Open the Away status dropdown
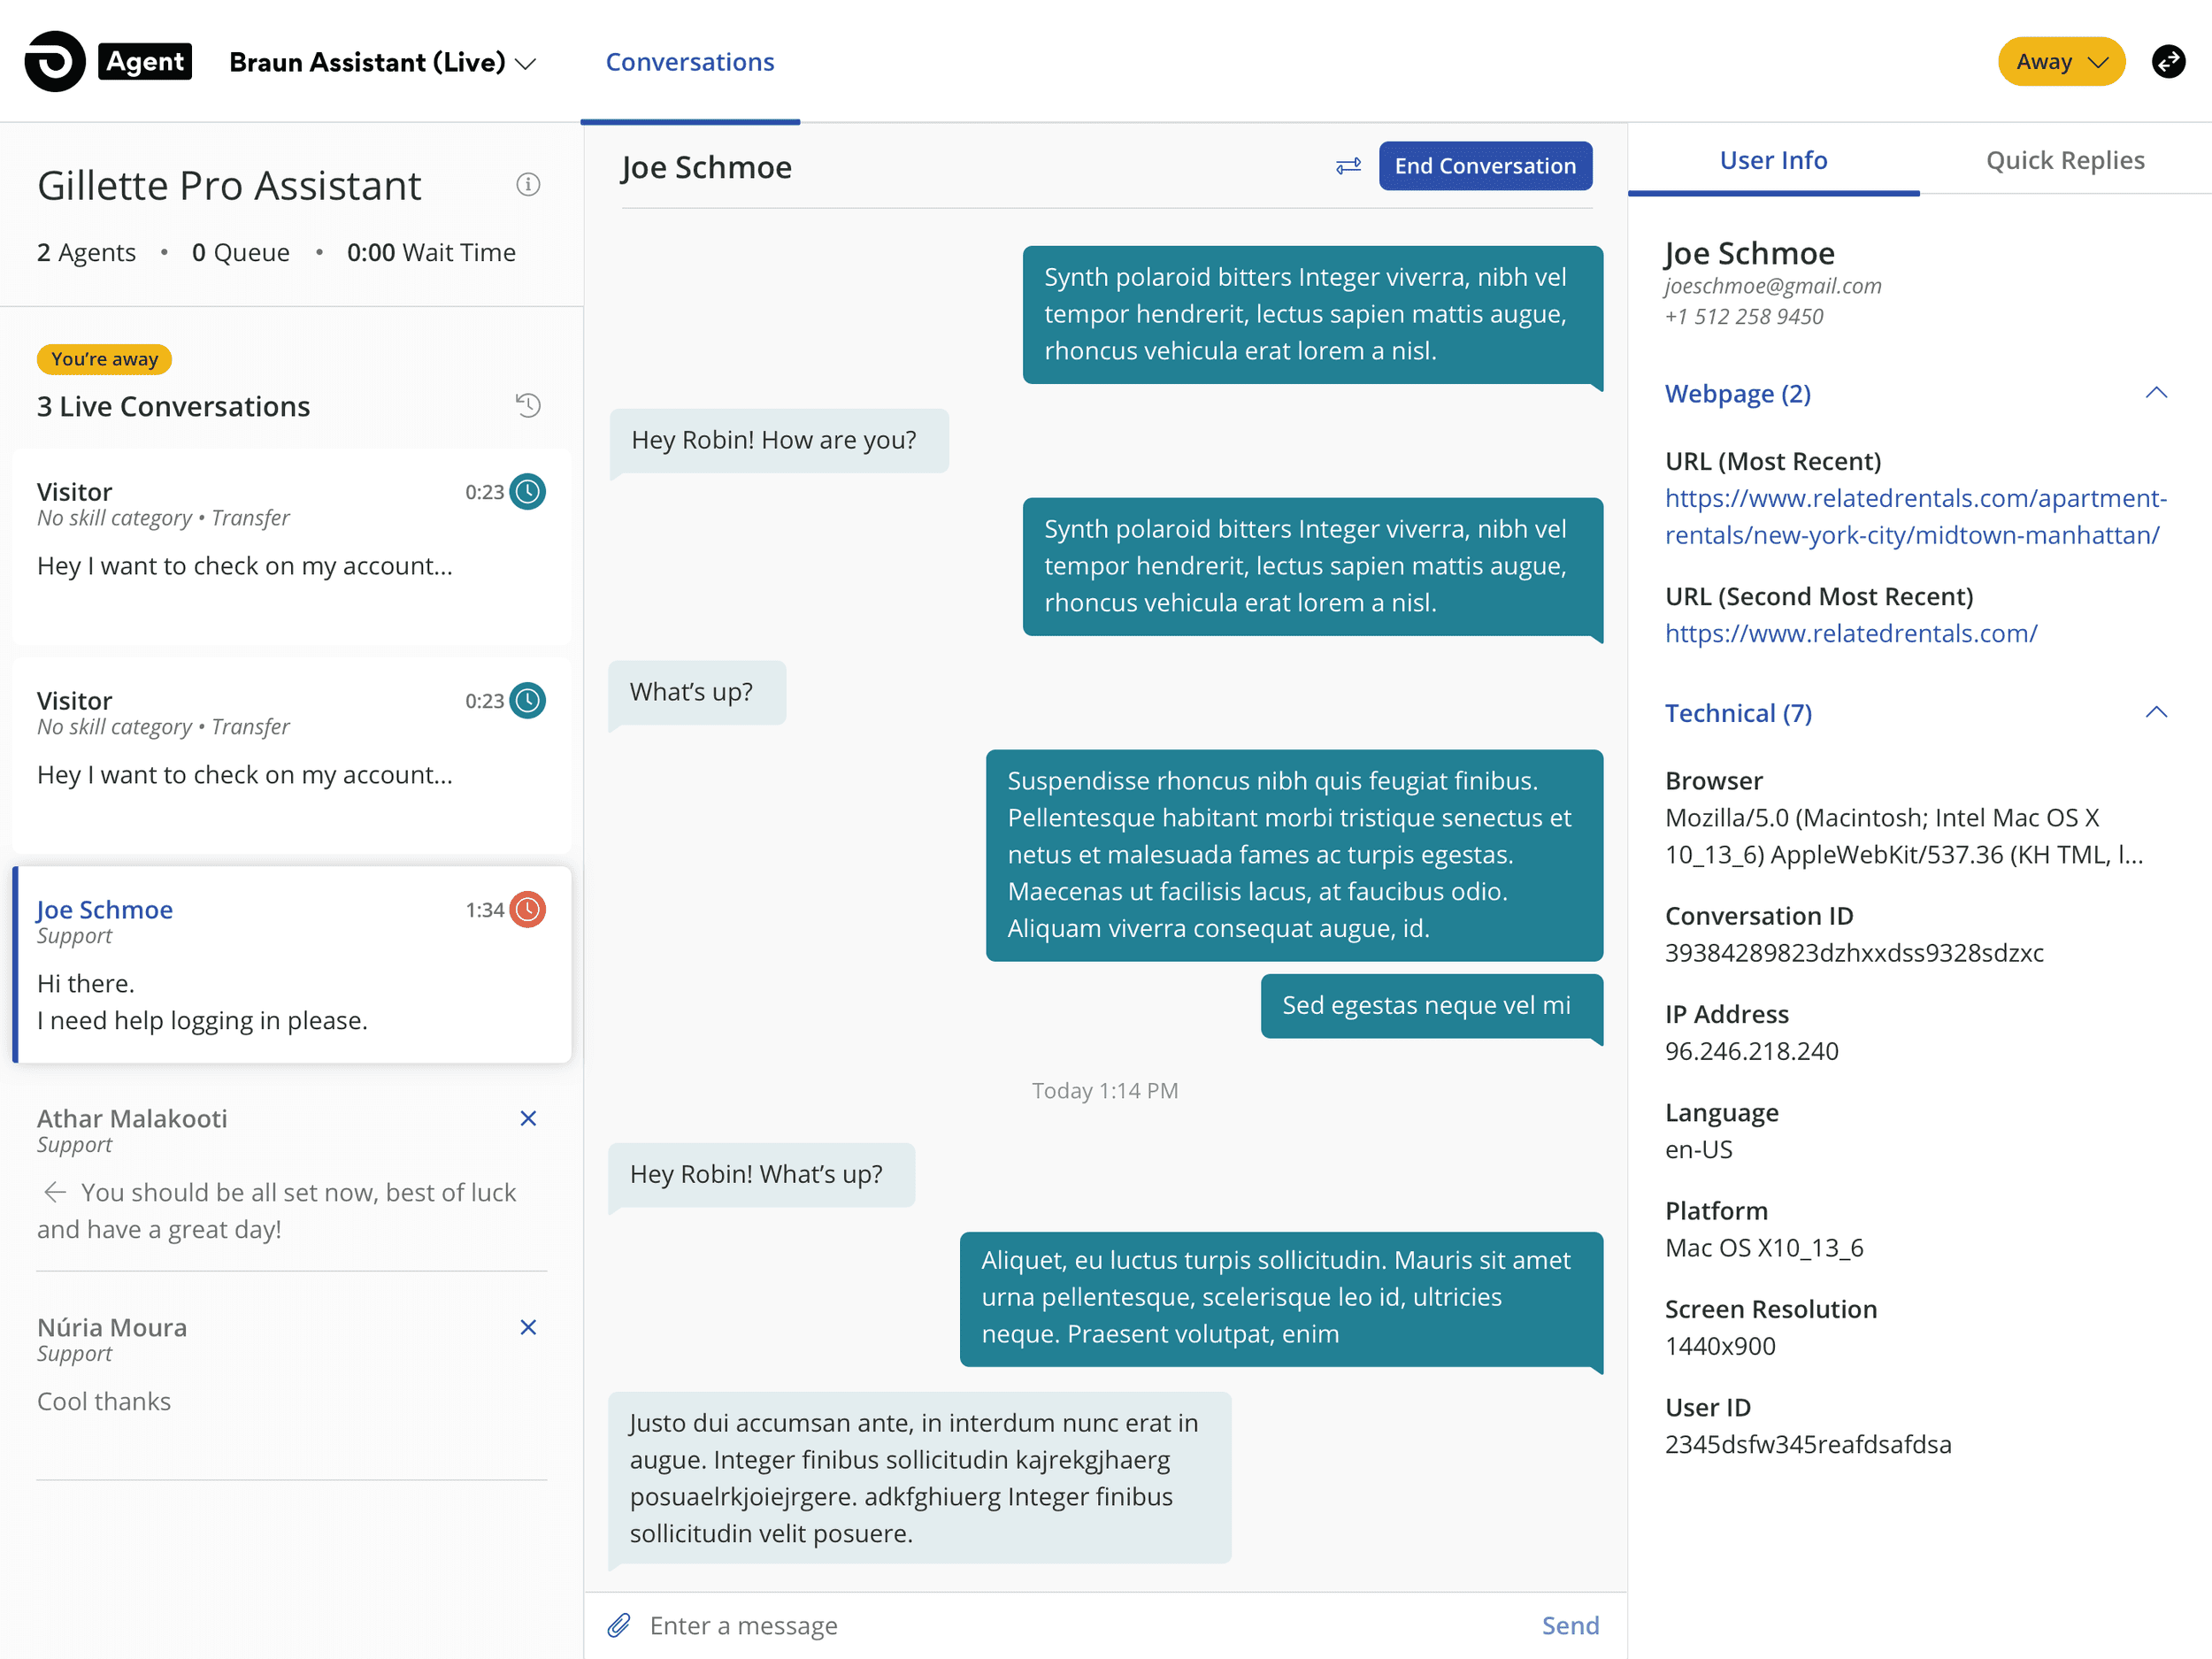The height and width of the screenshot is (1659, 2212). coord(2060,62)
